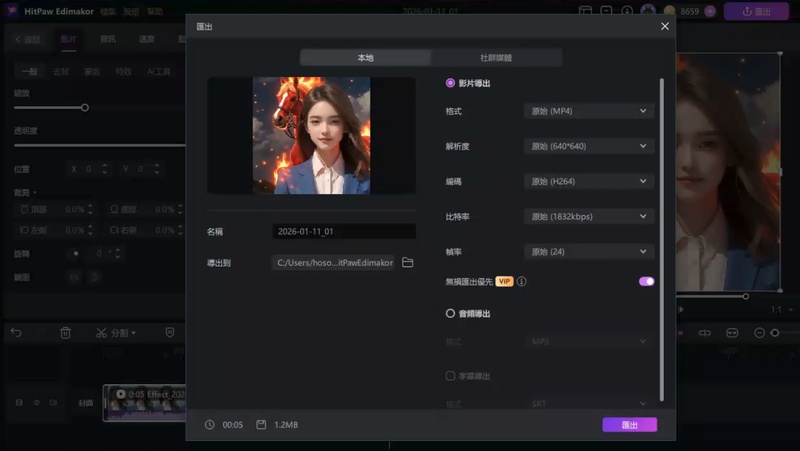Click the back button in properties panel
Viewport: 800px width, 451px height.
click(28, 39)
